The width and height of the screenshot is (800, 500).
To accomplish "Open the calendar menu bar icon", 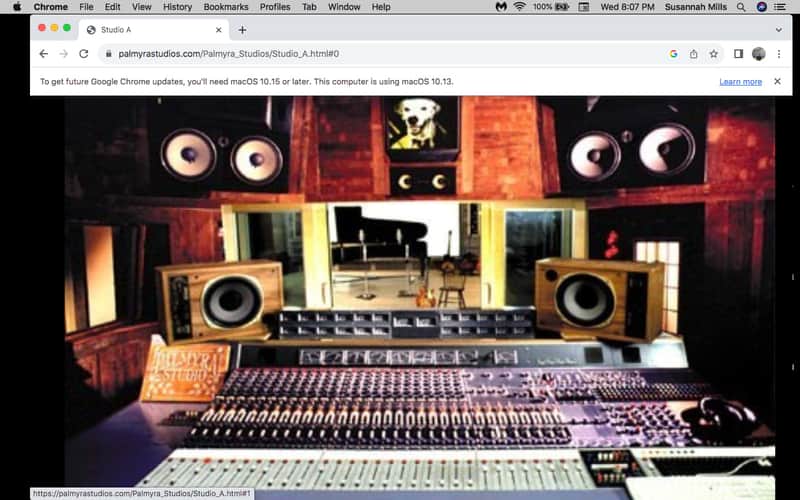I will coord(584,7).
